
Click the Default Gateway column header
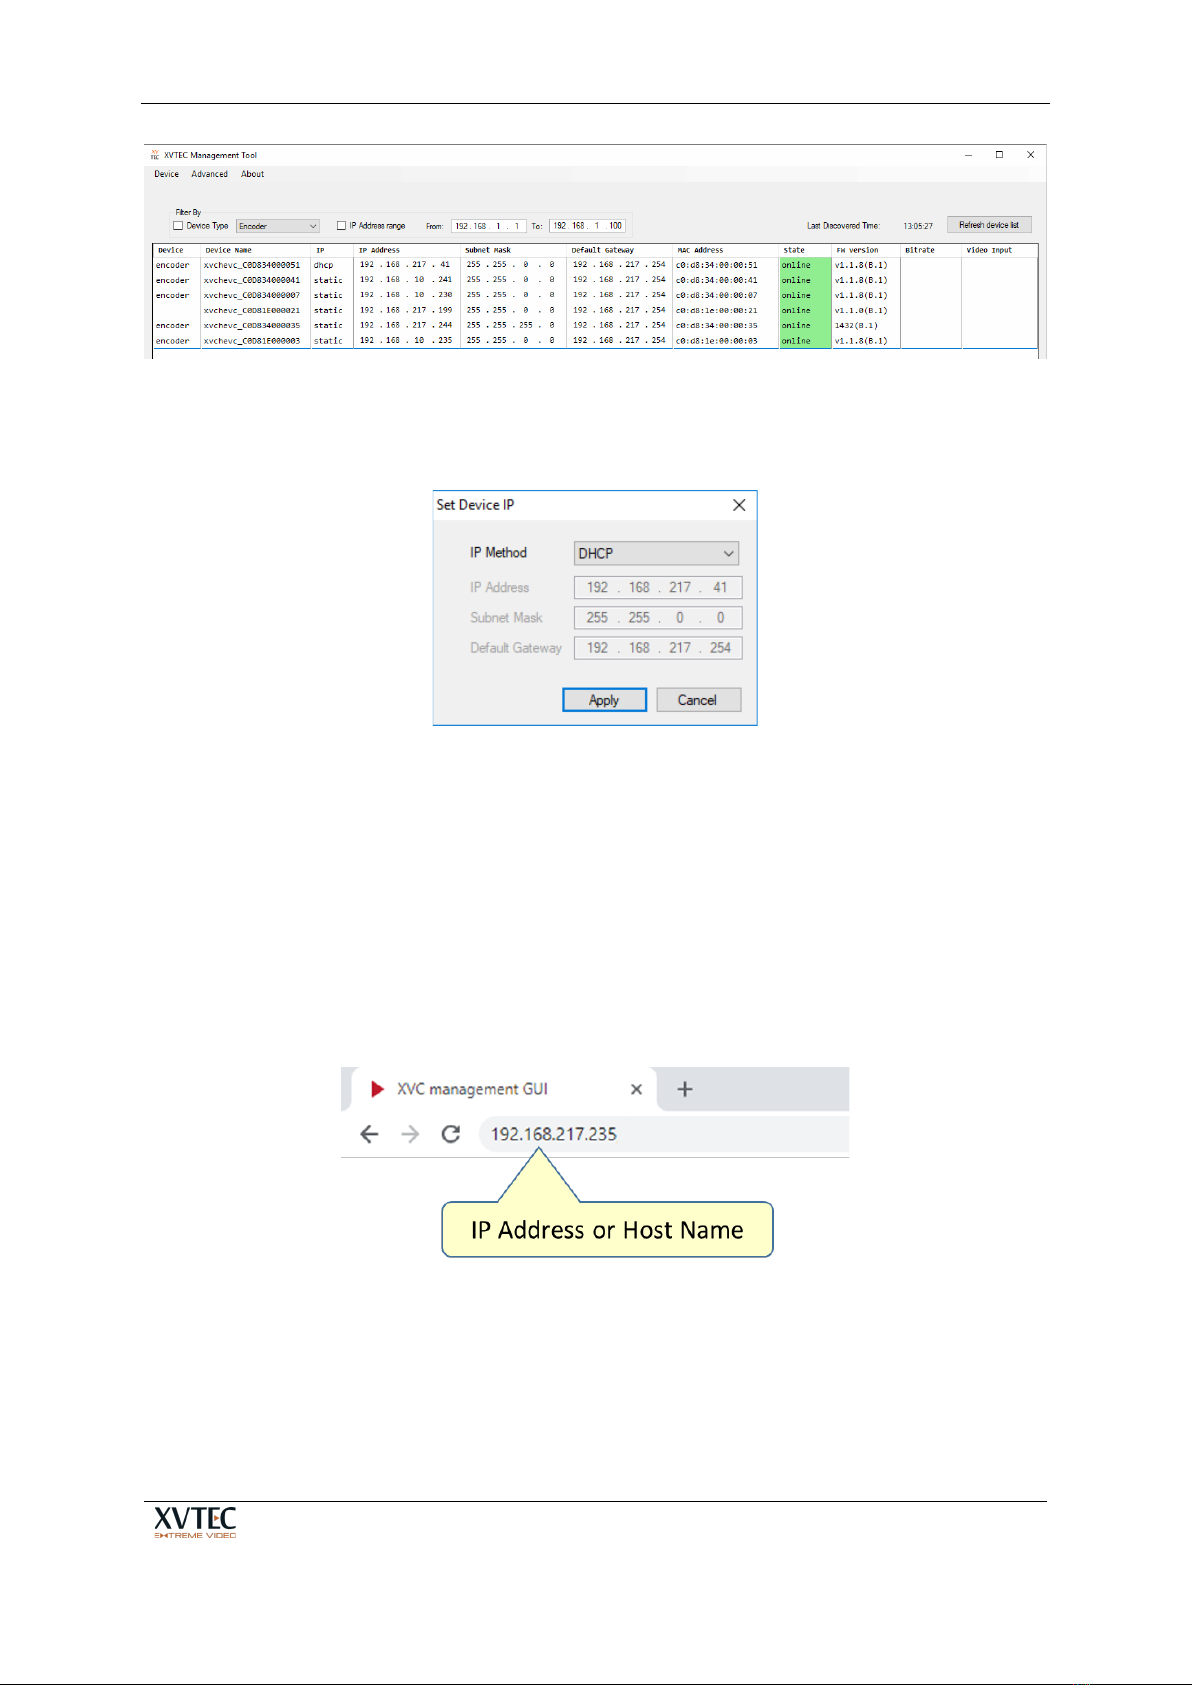tap(620, 250)
